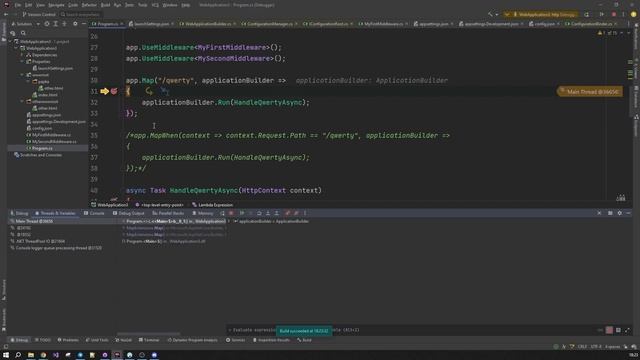Open the Unit Tests tool window button
Screen dimensions: 640x360
(x=97, y=340)
